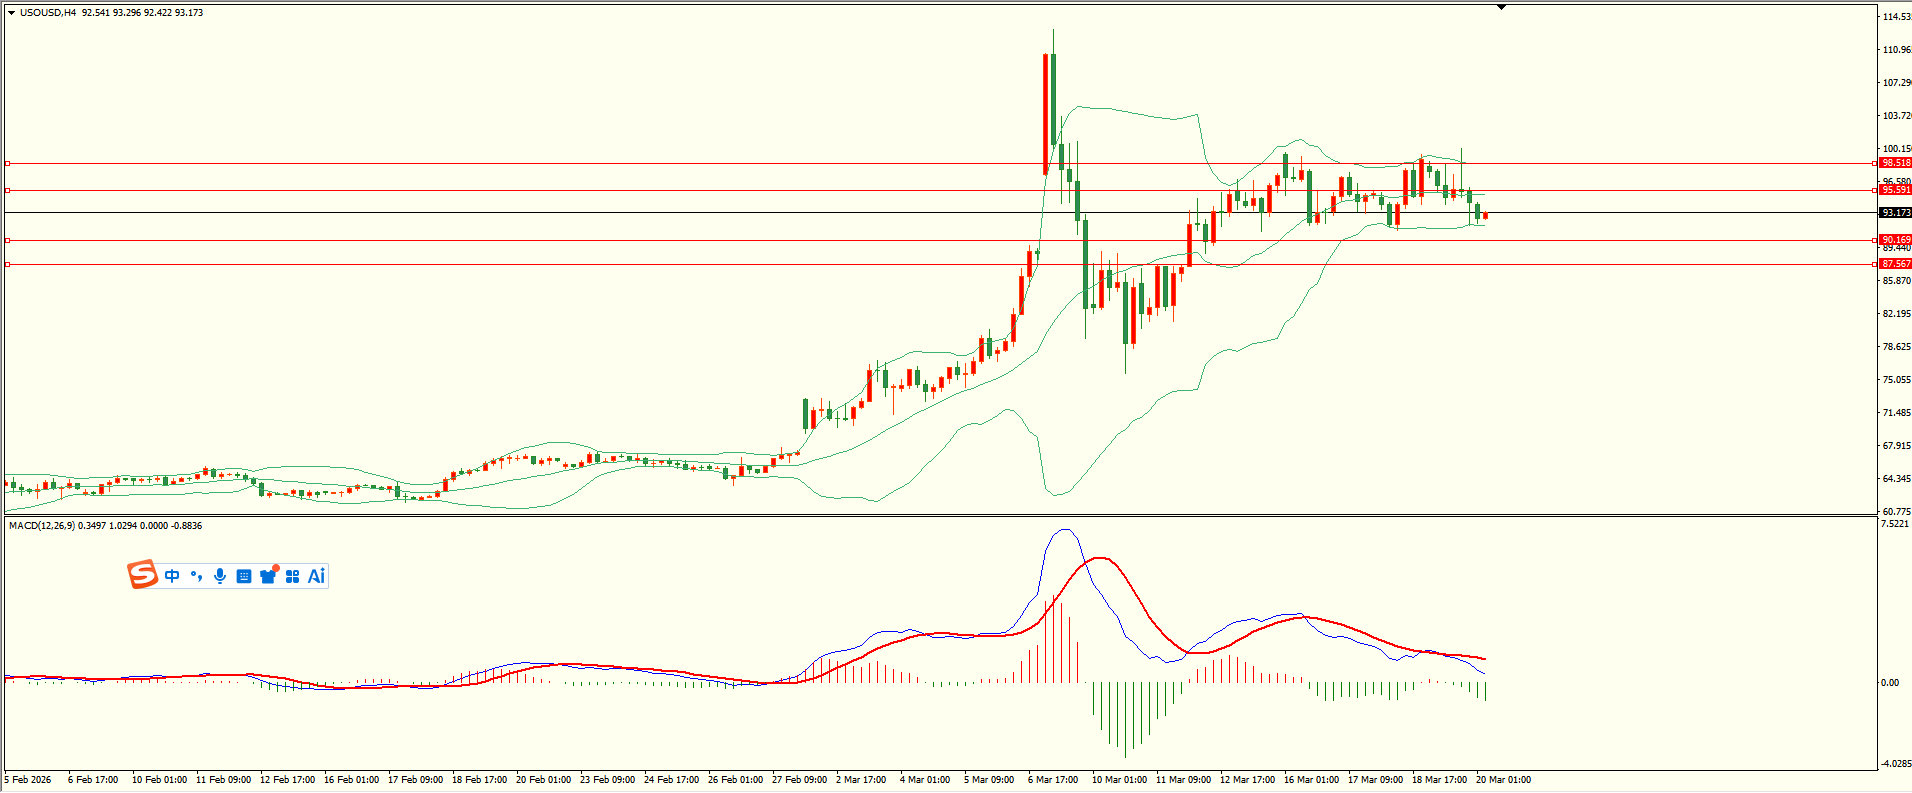1912x793 pixels.
Task: Start voice input with the microphone icon
Action: (220, 576)
